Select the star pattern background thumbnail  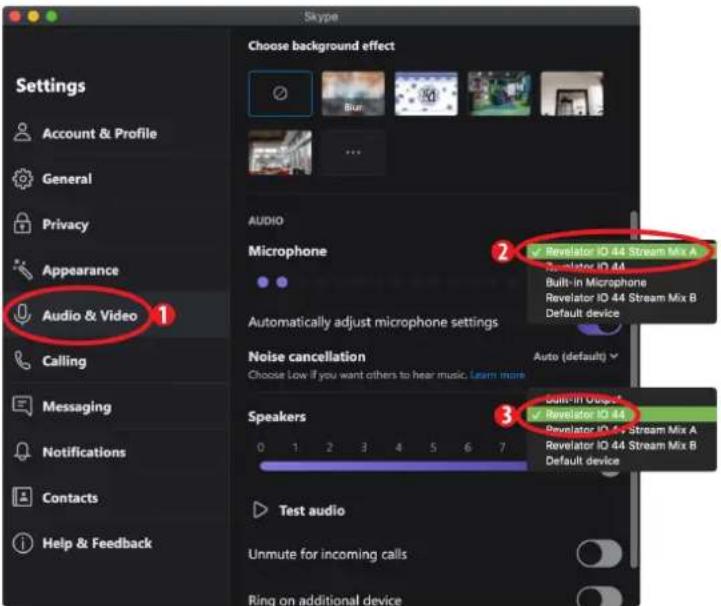(x=426, y=93)
